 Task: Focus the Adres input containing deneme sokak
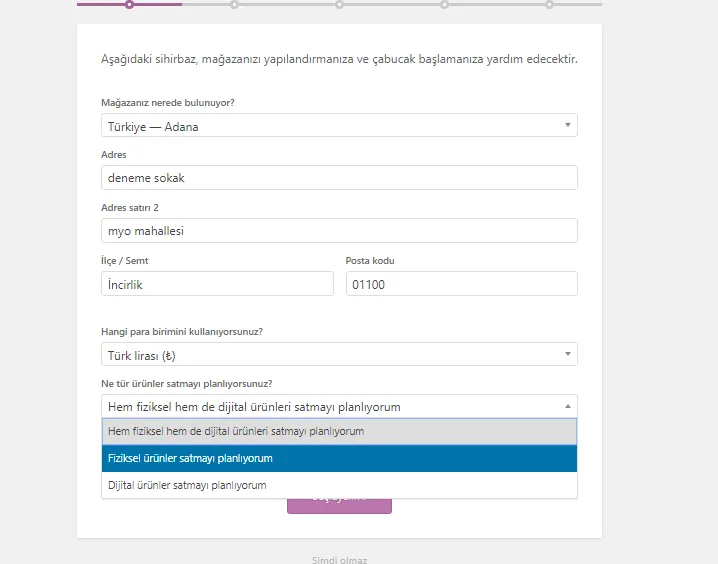339,178
